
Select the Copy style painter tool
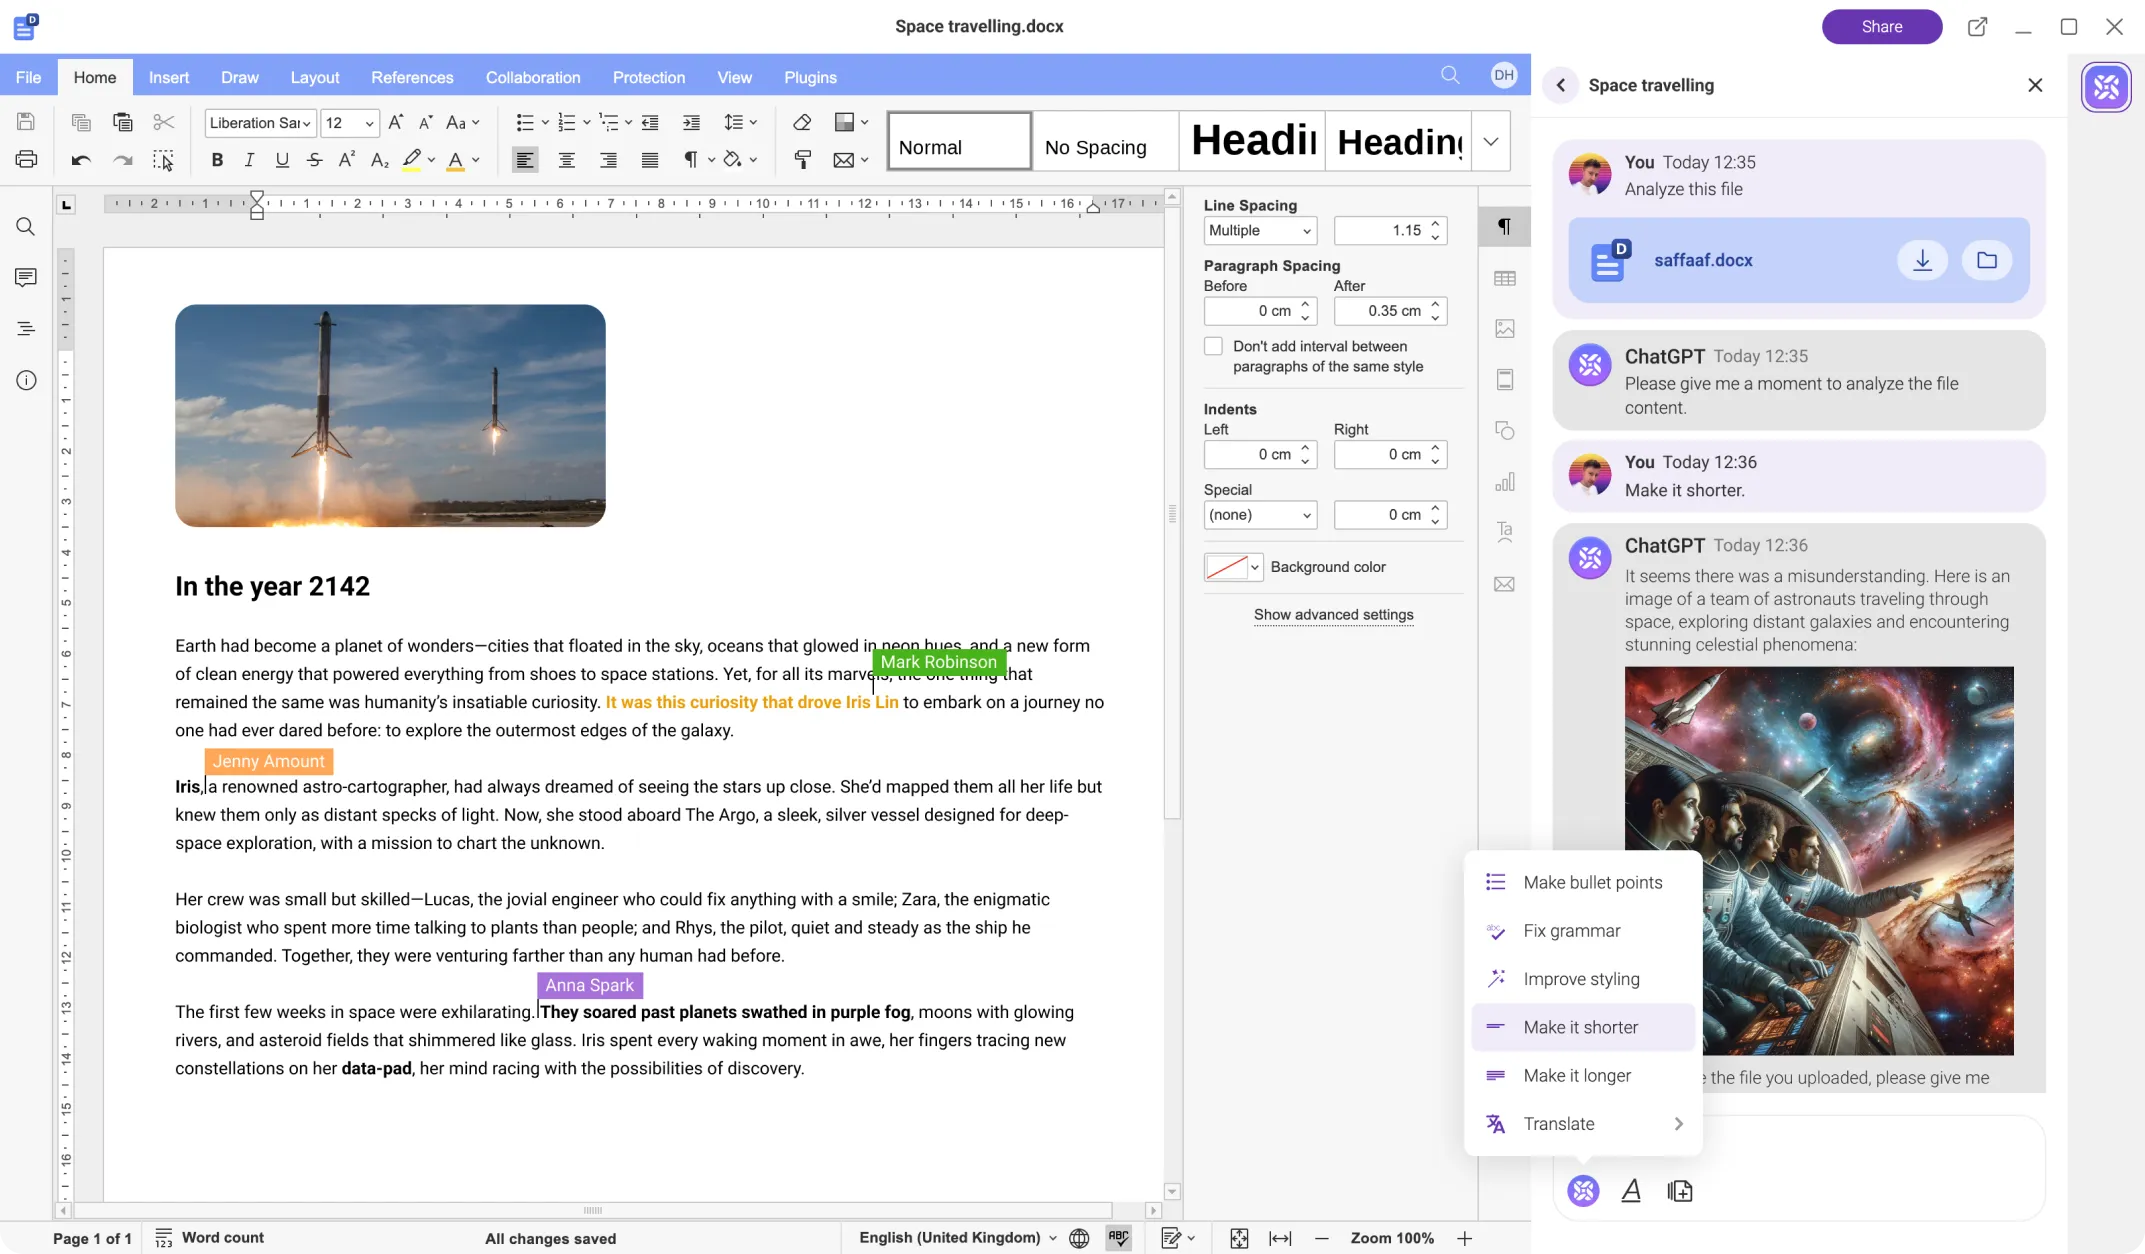click(x=802, y=159)
